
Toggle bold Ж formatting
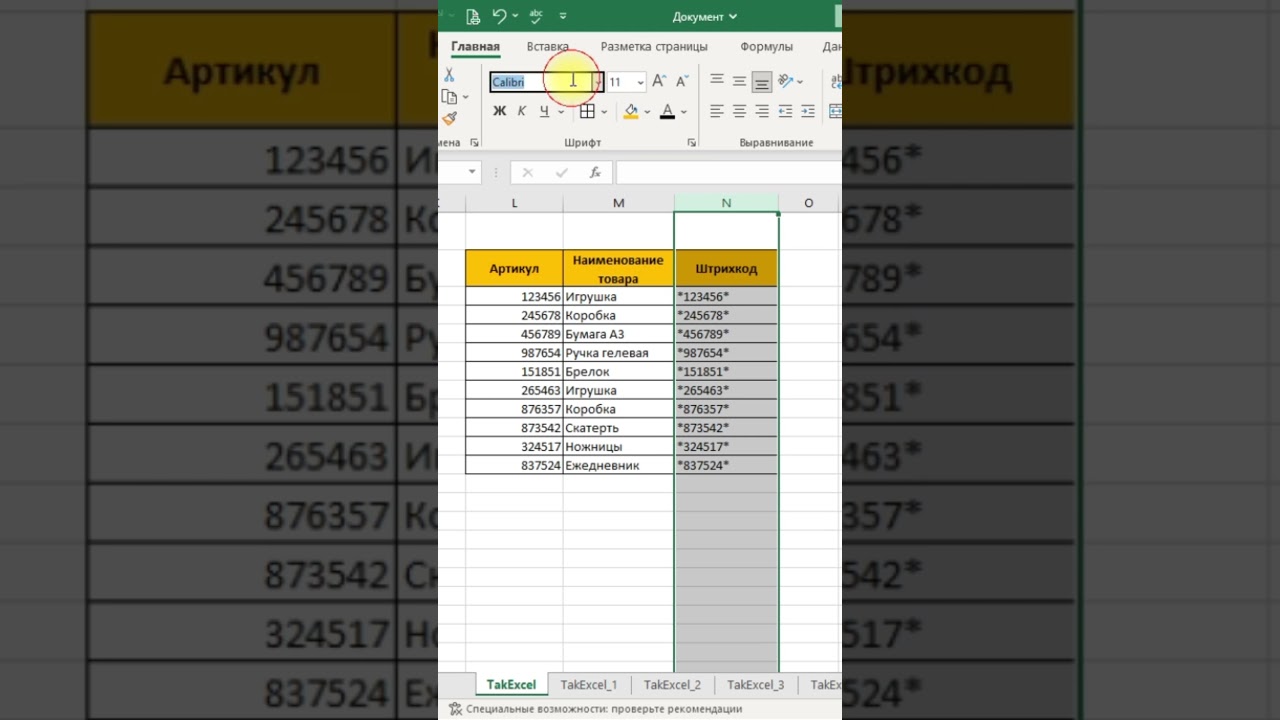[499, 111]
